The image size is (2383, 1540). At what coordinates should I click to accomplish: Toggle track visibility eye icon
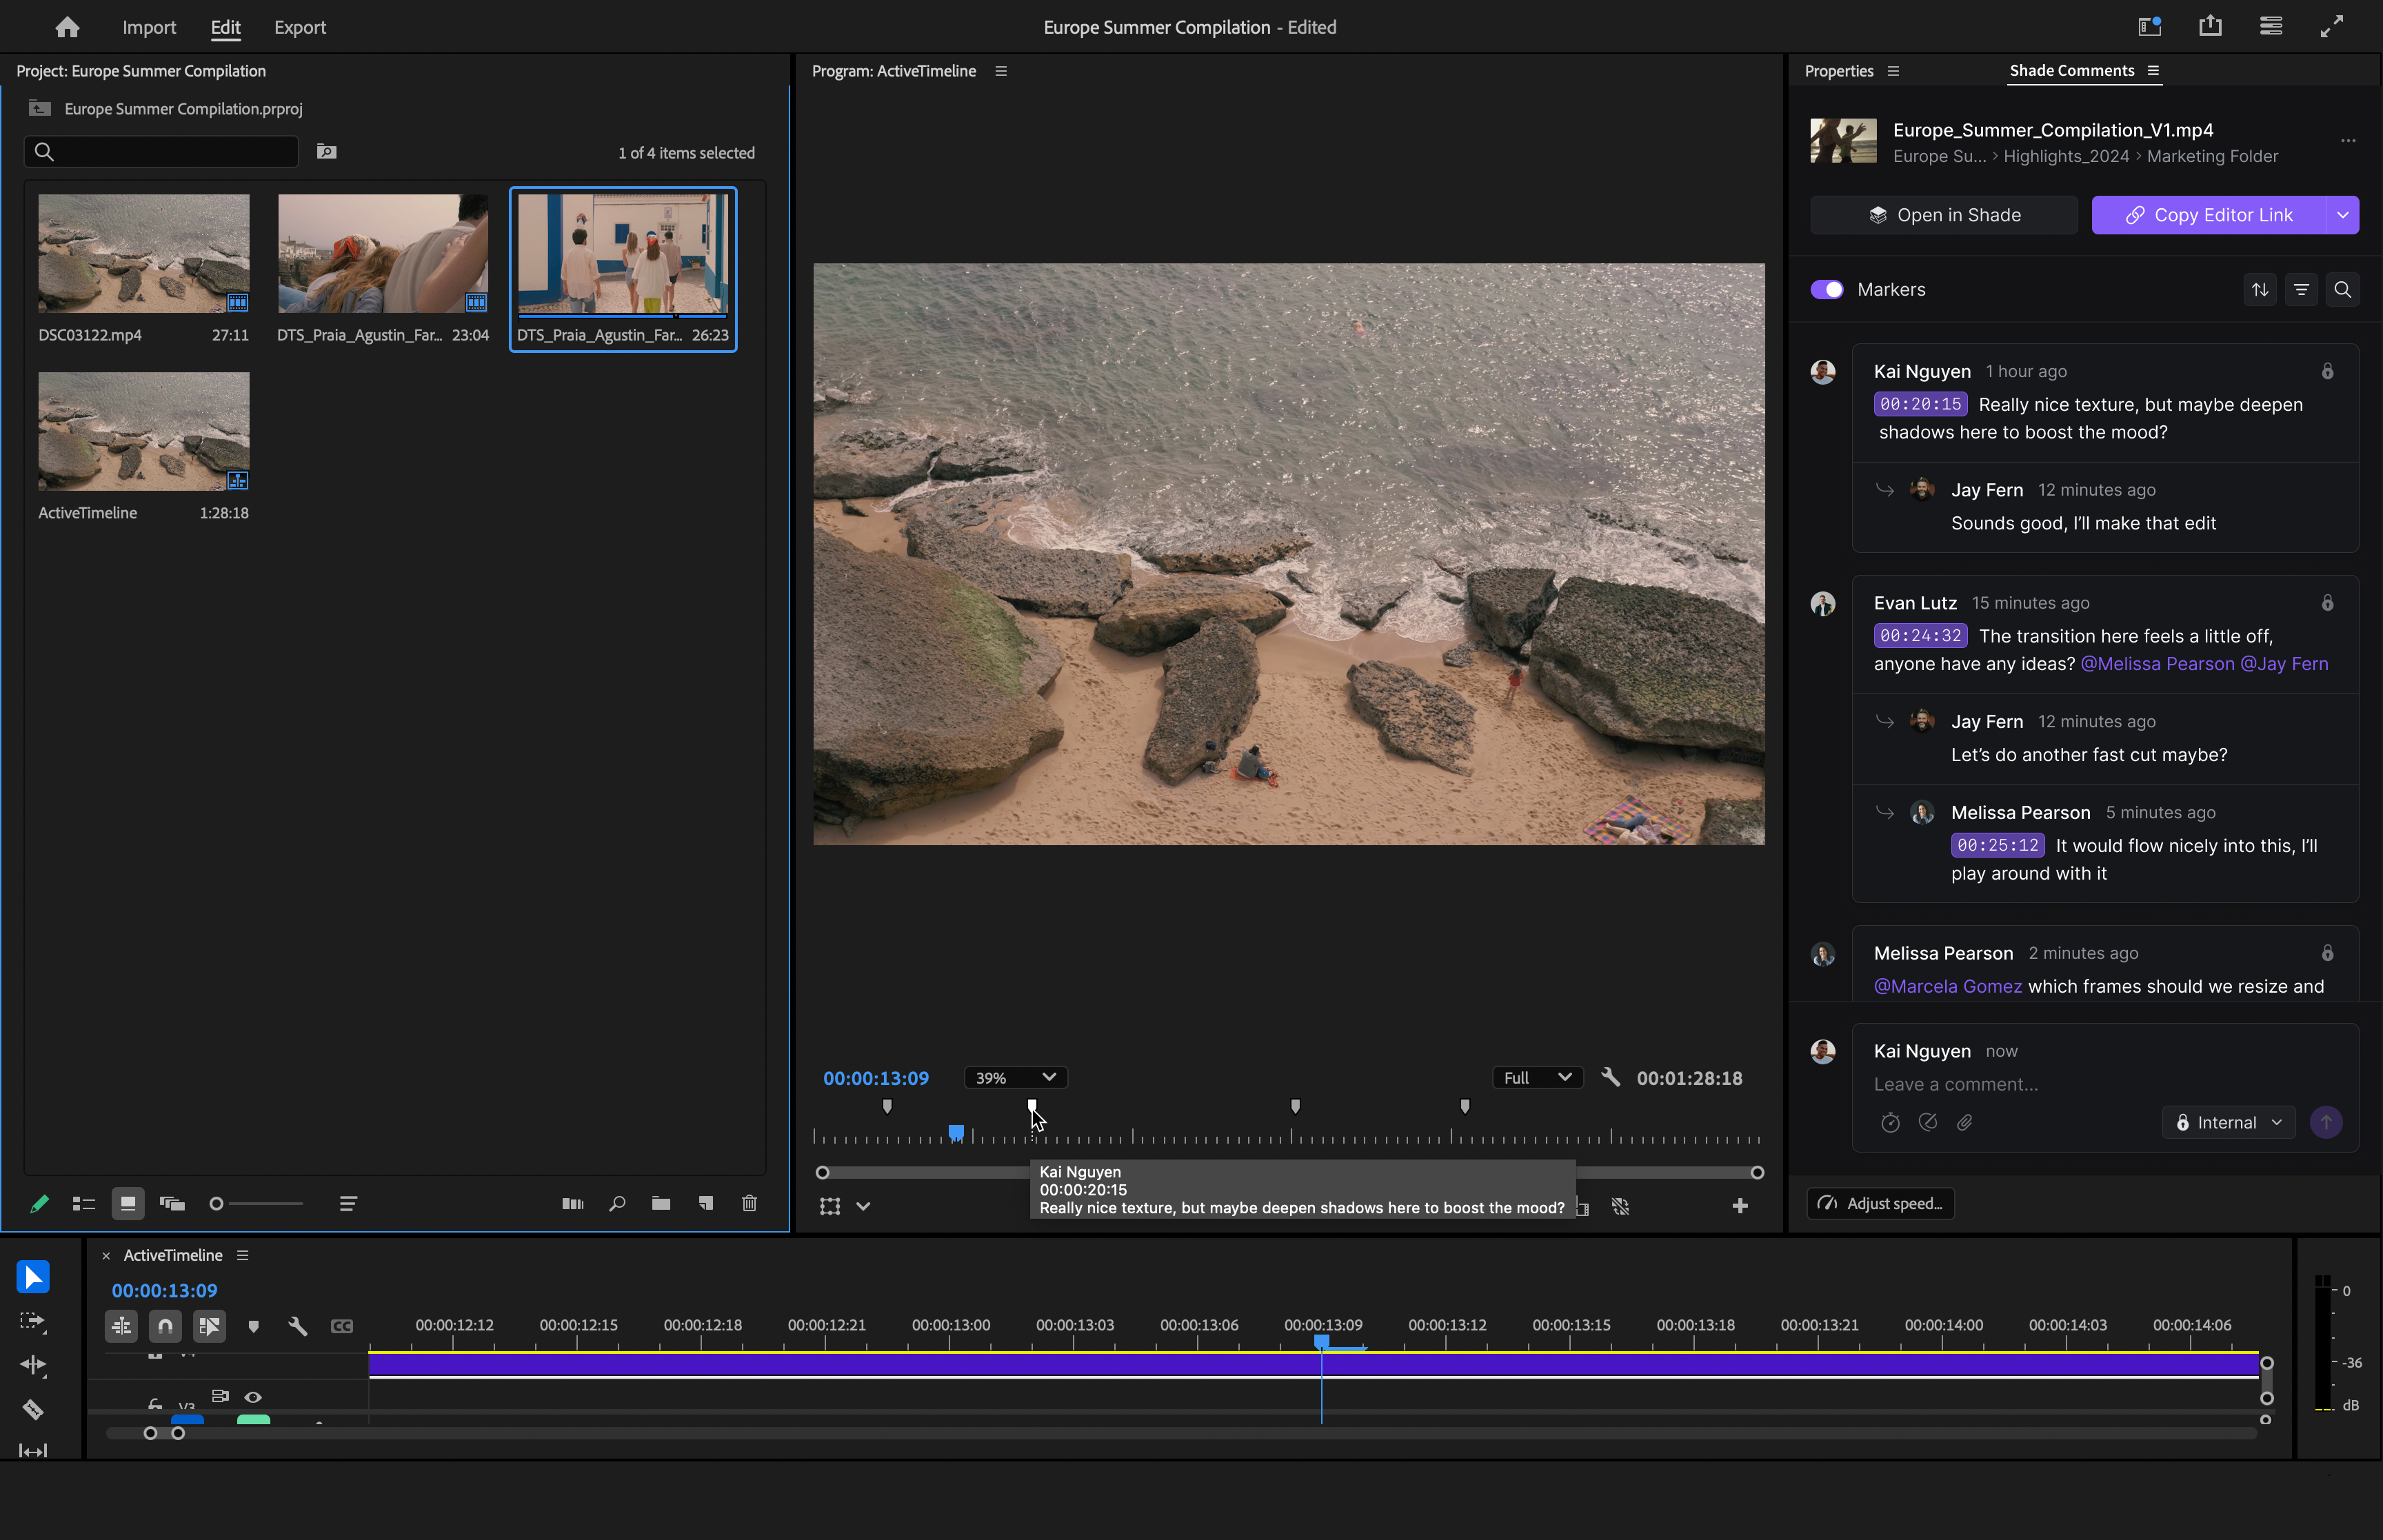pos(253,1397)
